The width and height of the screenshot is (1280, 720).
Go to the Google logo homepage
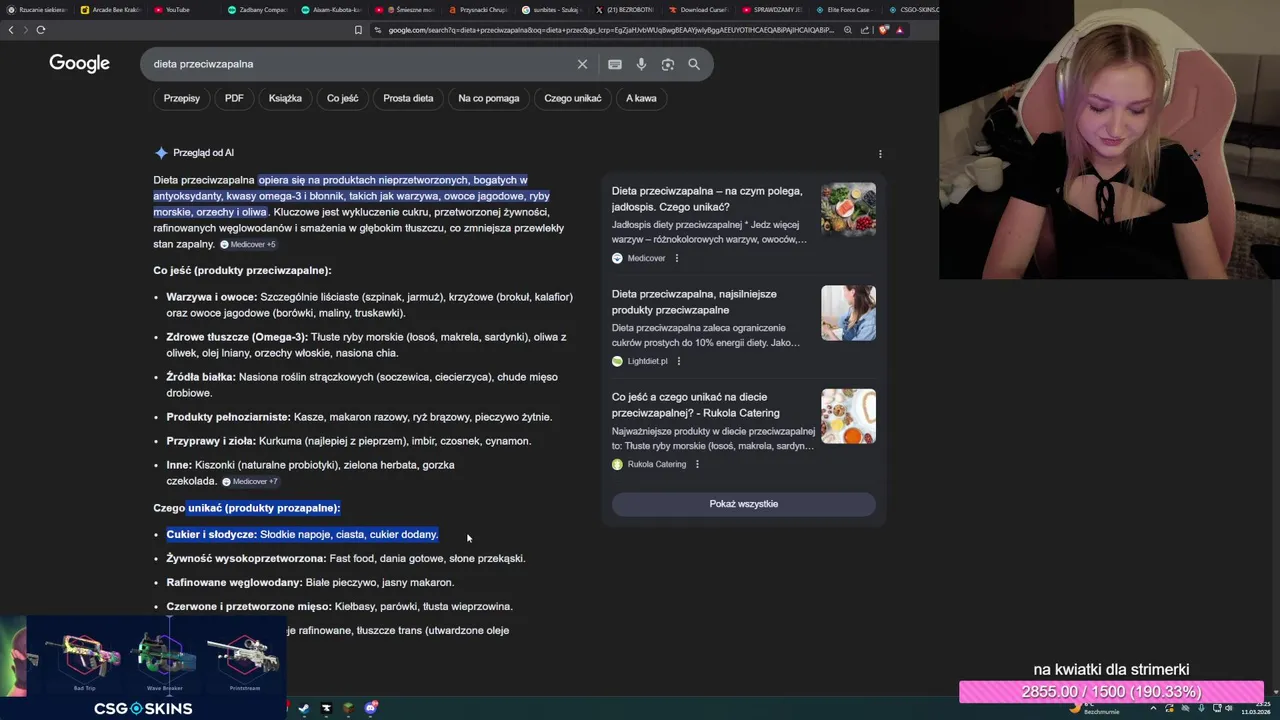79,64
